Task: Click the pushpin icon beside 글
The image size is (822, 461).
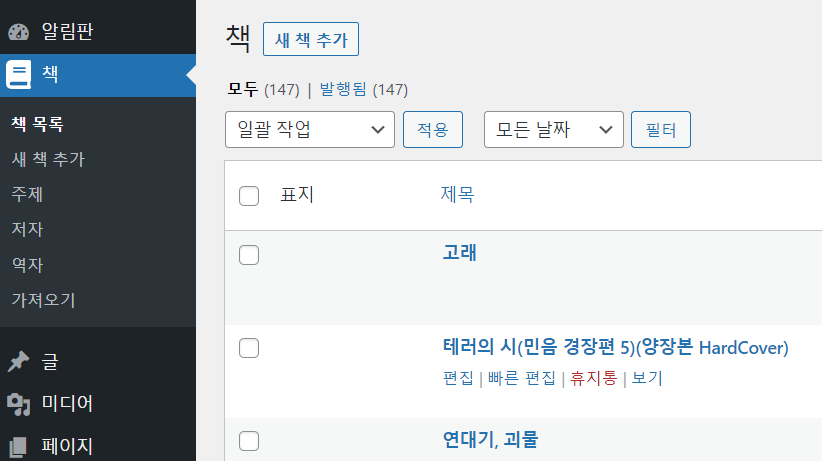Action: [x=19, y=361]
